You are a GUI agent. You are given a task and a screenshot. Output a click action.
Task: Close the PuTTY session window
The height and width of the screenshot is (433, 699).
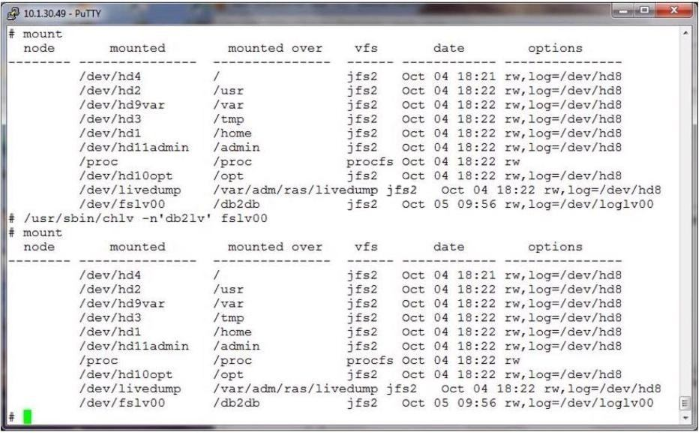(x=674, y=10)
